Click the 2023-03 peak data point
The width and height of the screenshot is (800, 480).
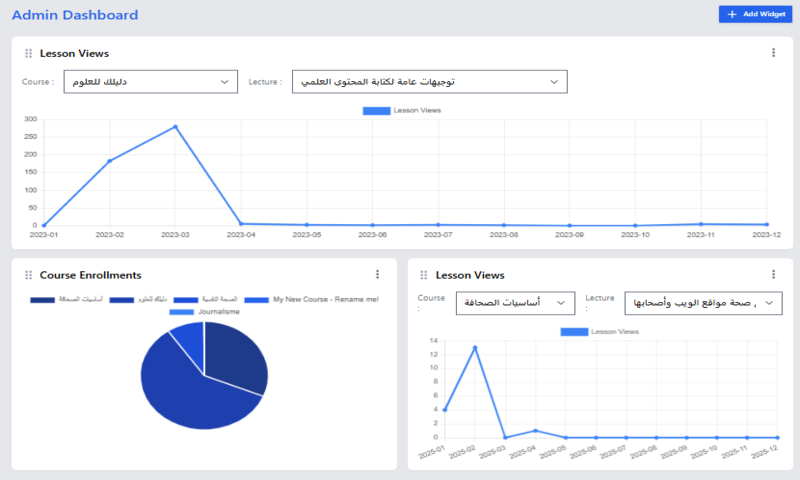(175, 127)
